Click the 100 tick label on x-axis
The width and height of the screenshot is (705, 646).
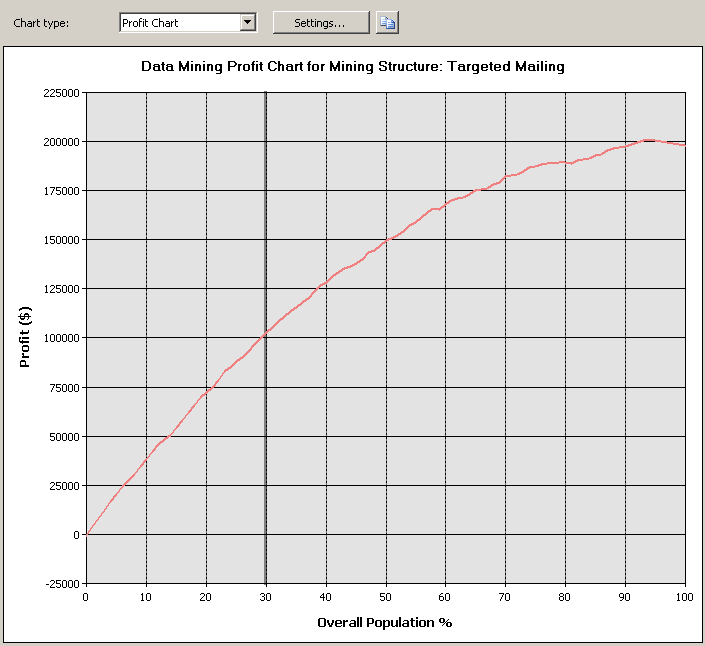pos(685,598)
